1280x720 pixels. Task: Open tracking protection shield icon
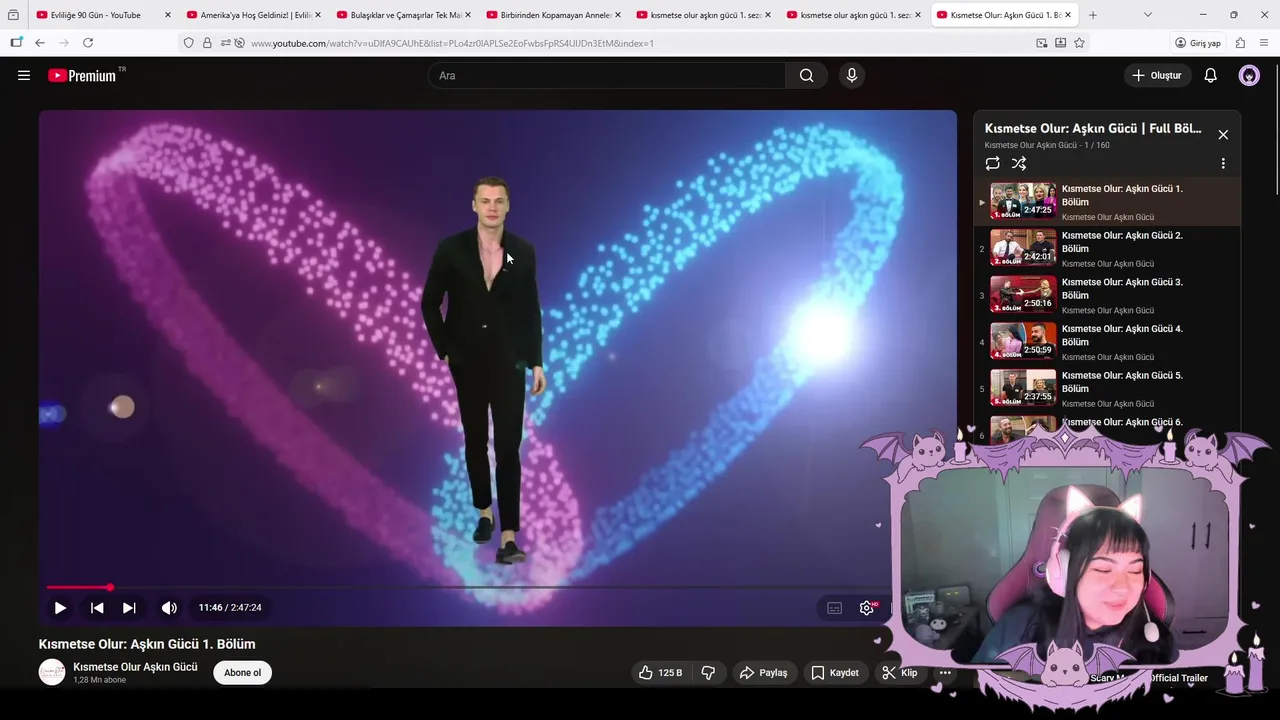click(188, 43)
